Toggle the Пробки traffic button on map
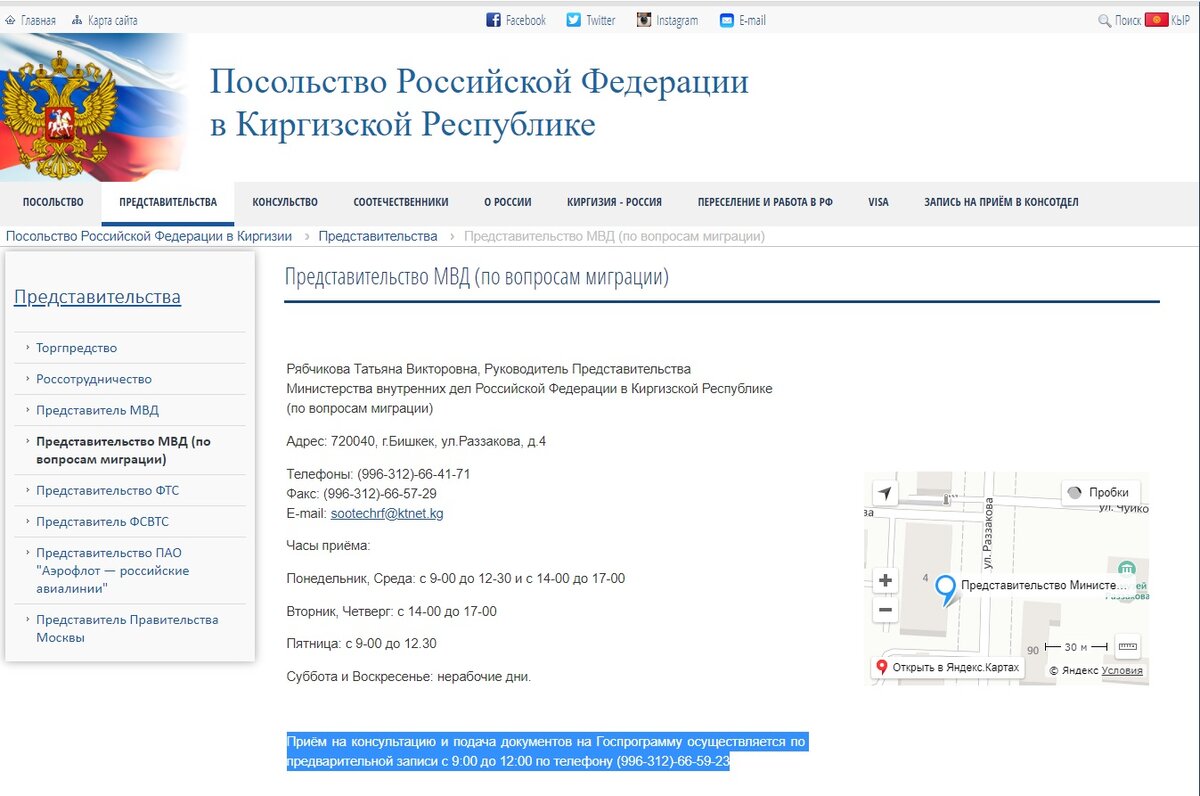This screenshot has height=796, width=1200. pos(1100,492)
